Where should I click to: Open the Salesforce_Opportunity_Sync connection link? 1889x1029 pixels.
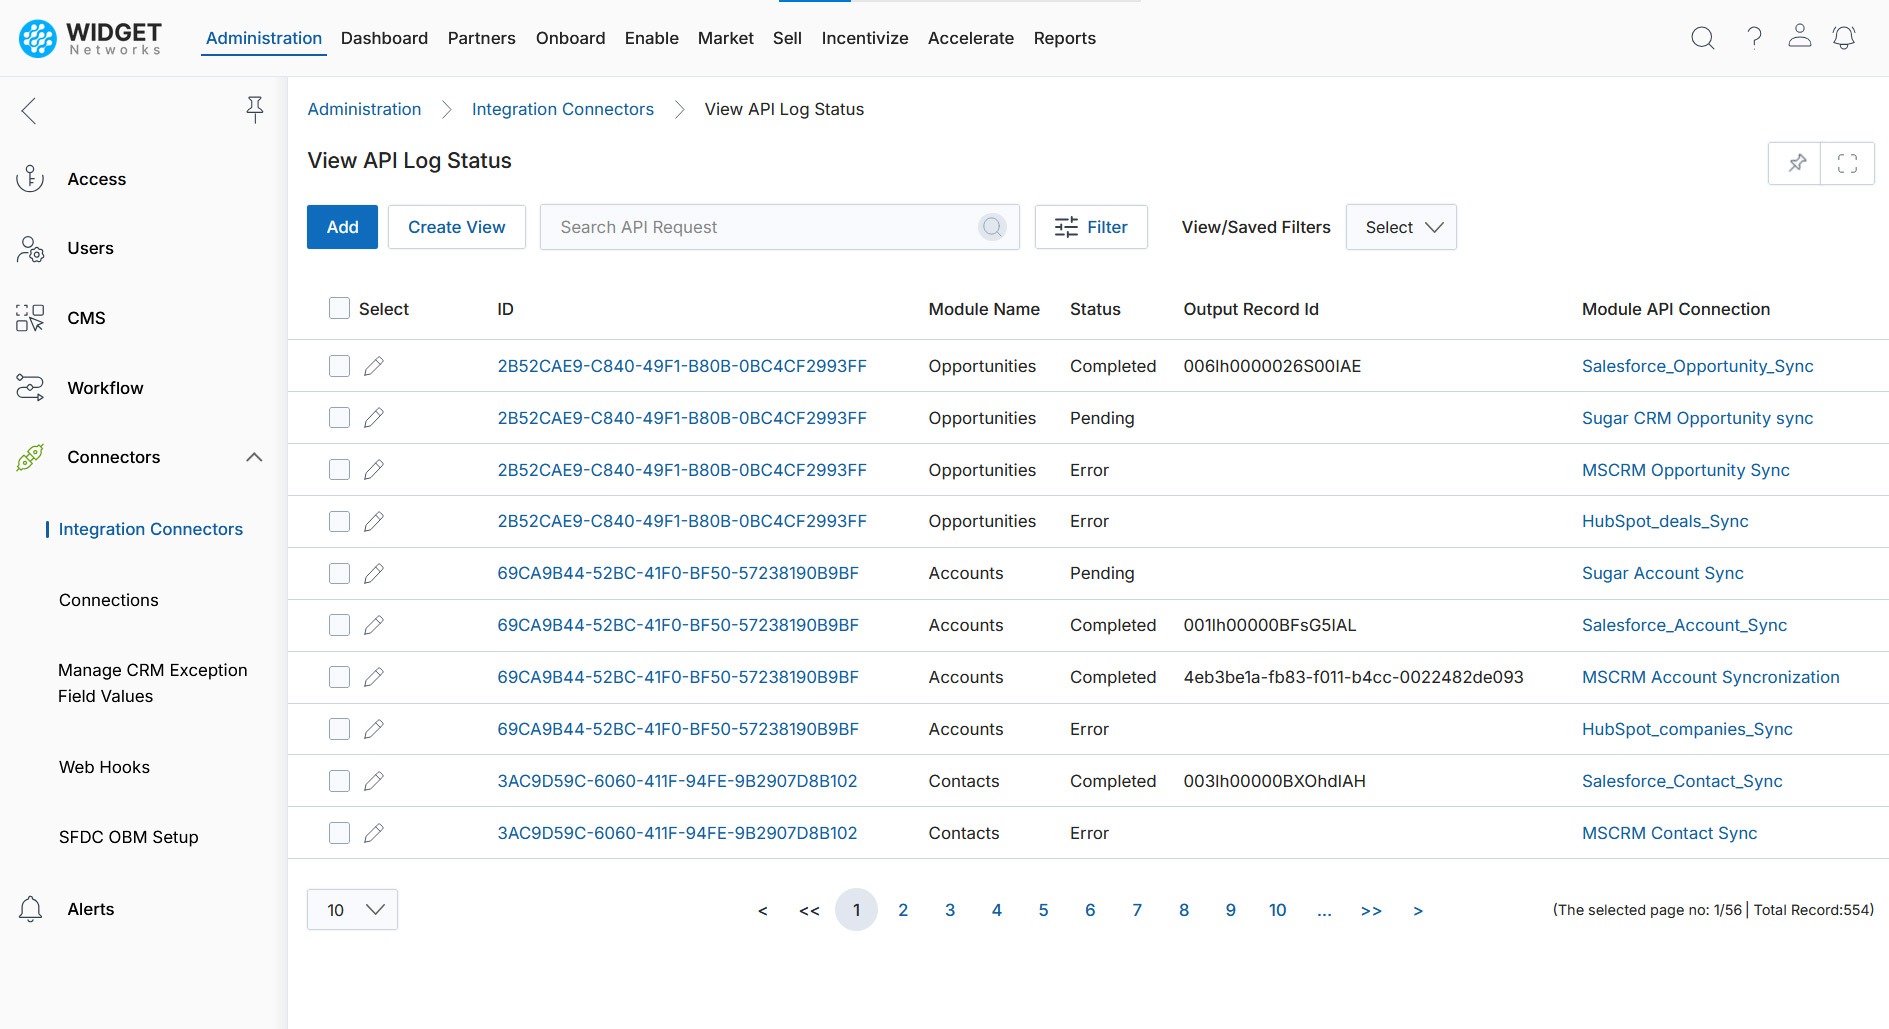[x=1697, y=366]
